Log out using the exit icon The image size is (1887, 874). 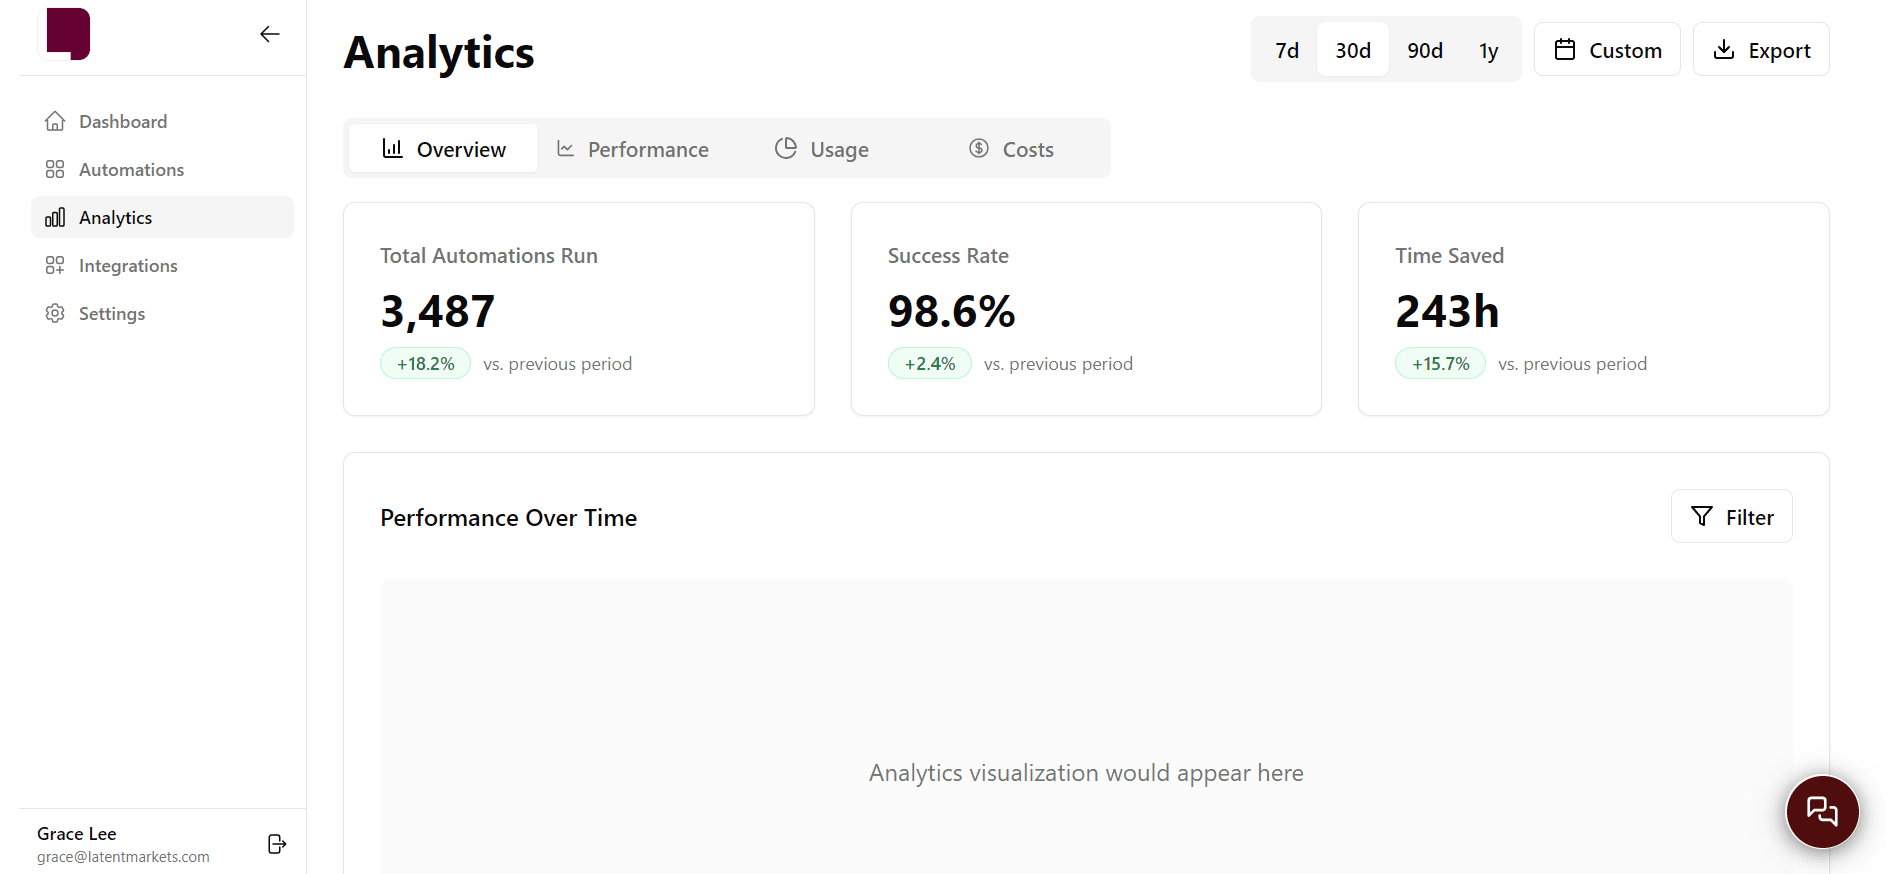(x=277, y=844)
